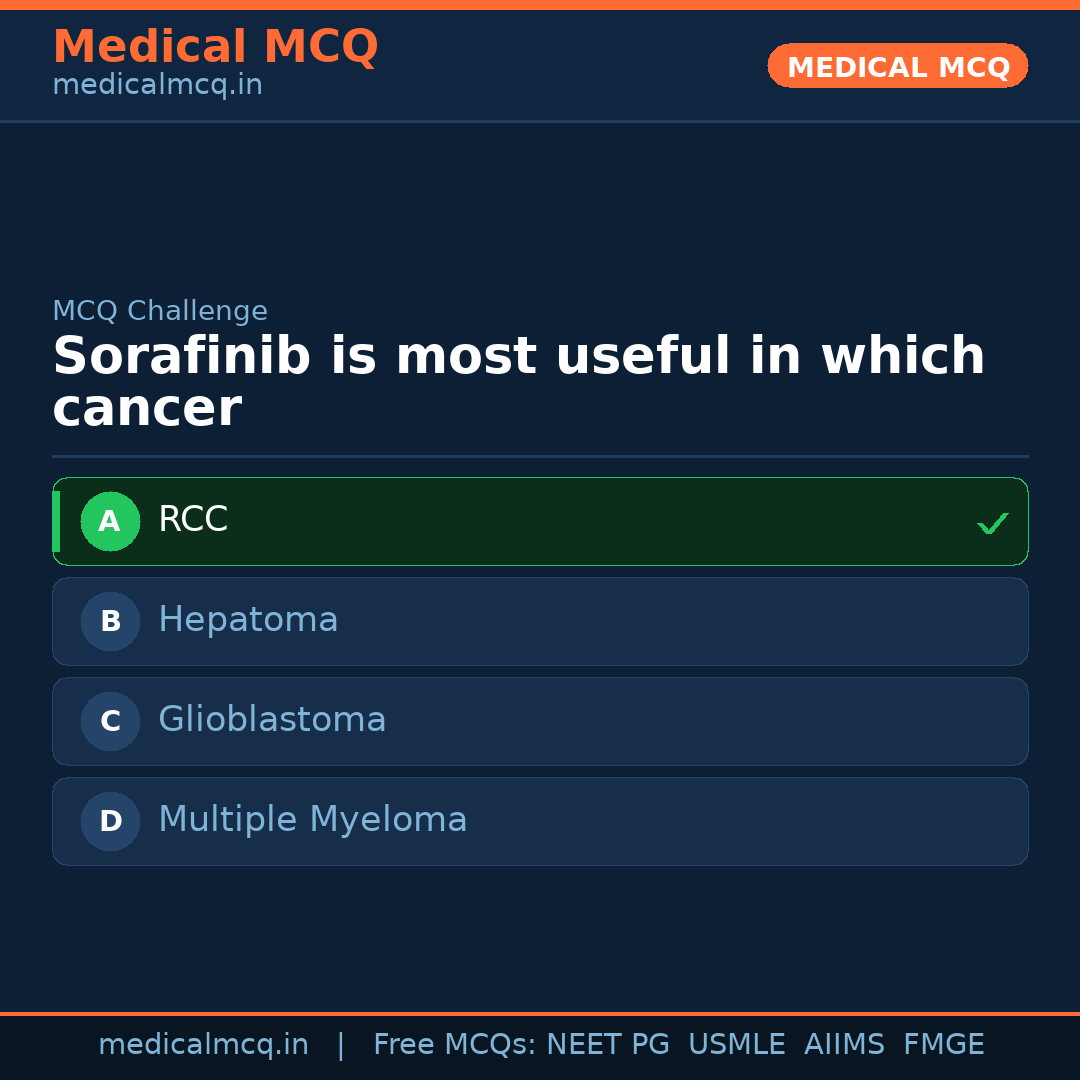The width and height of the screenshot is (1080, 1080).
Task: Choose the Glioblastoma answer option
Action: pyautogui.click(x=540, y=721)
